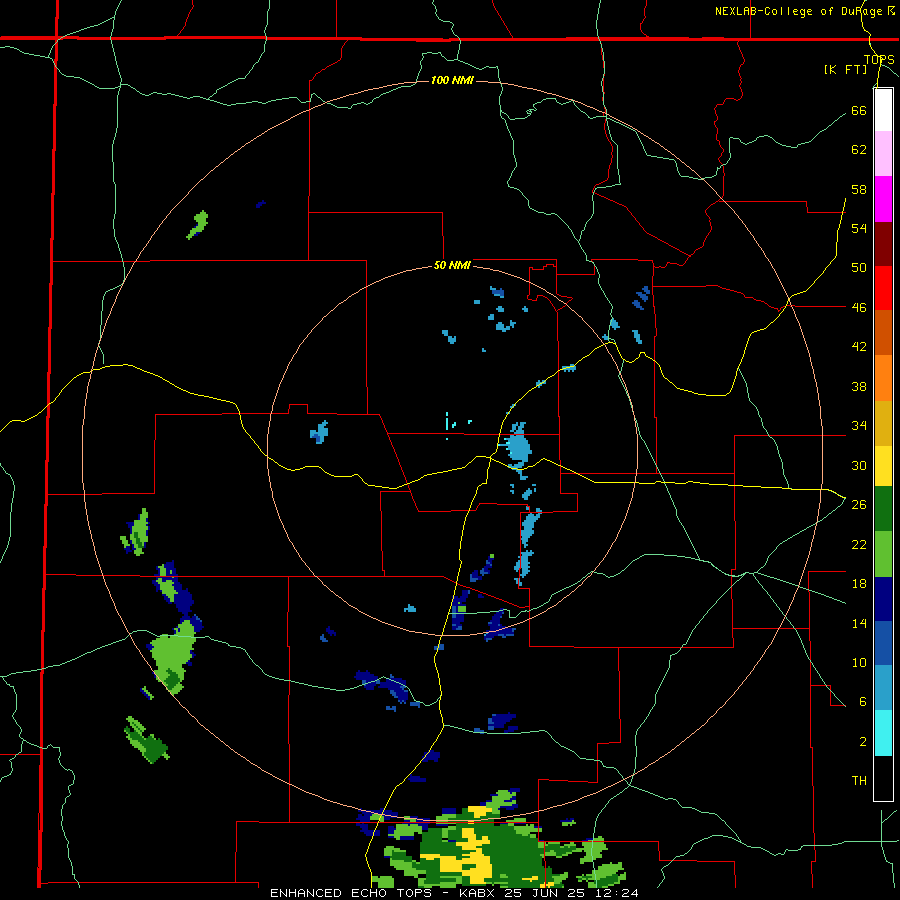Click legend scale number 2
This screenshot has width=900, height=900.
[863, 742]
